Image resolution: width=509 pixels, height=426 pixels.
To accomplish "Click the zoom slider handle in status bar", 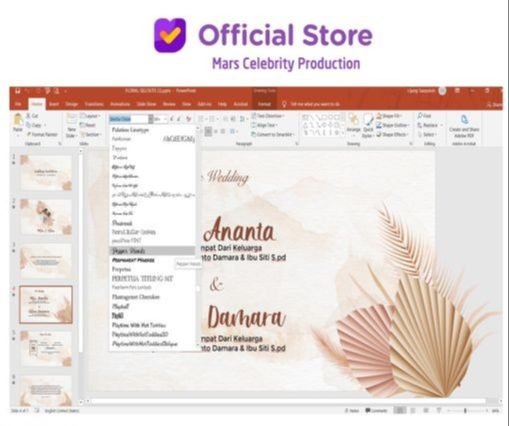I will [x=465, y=411].
